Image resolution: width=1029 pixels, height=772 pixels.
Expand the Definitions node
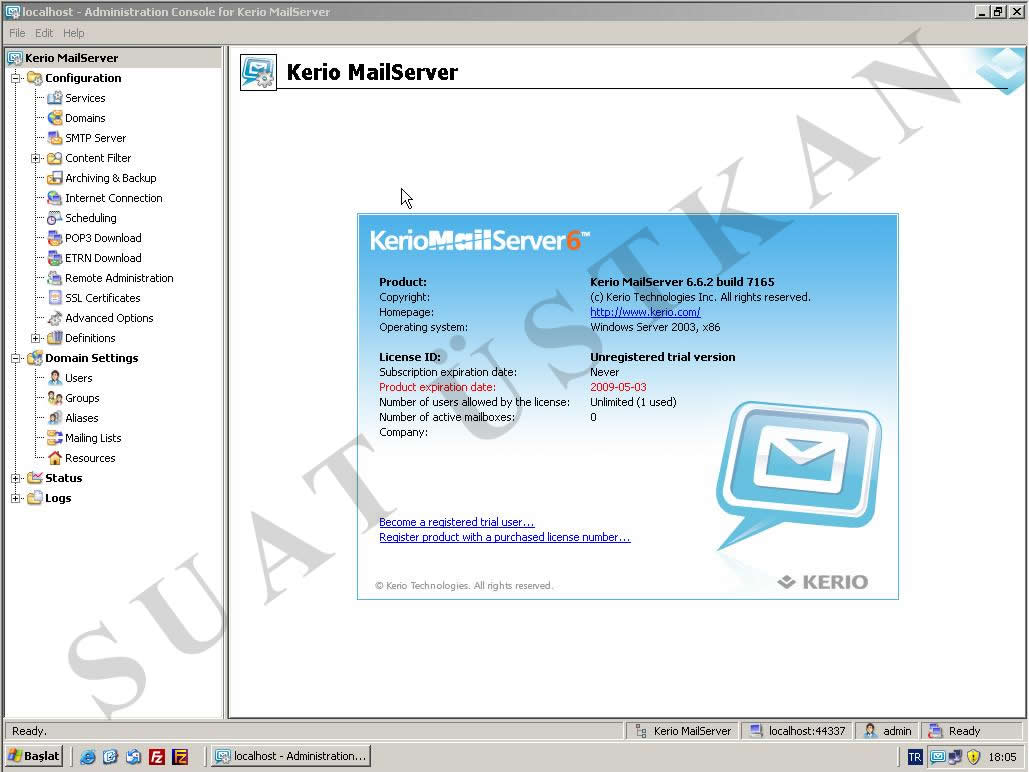point(36,338)
